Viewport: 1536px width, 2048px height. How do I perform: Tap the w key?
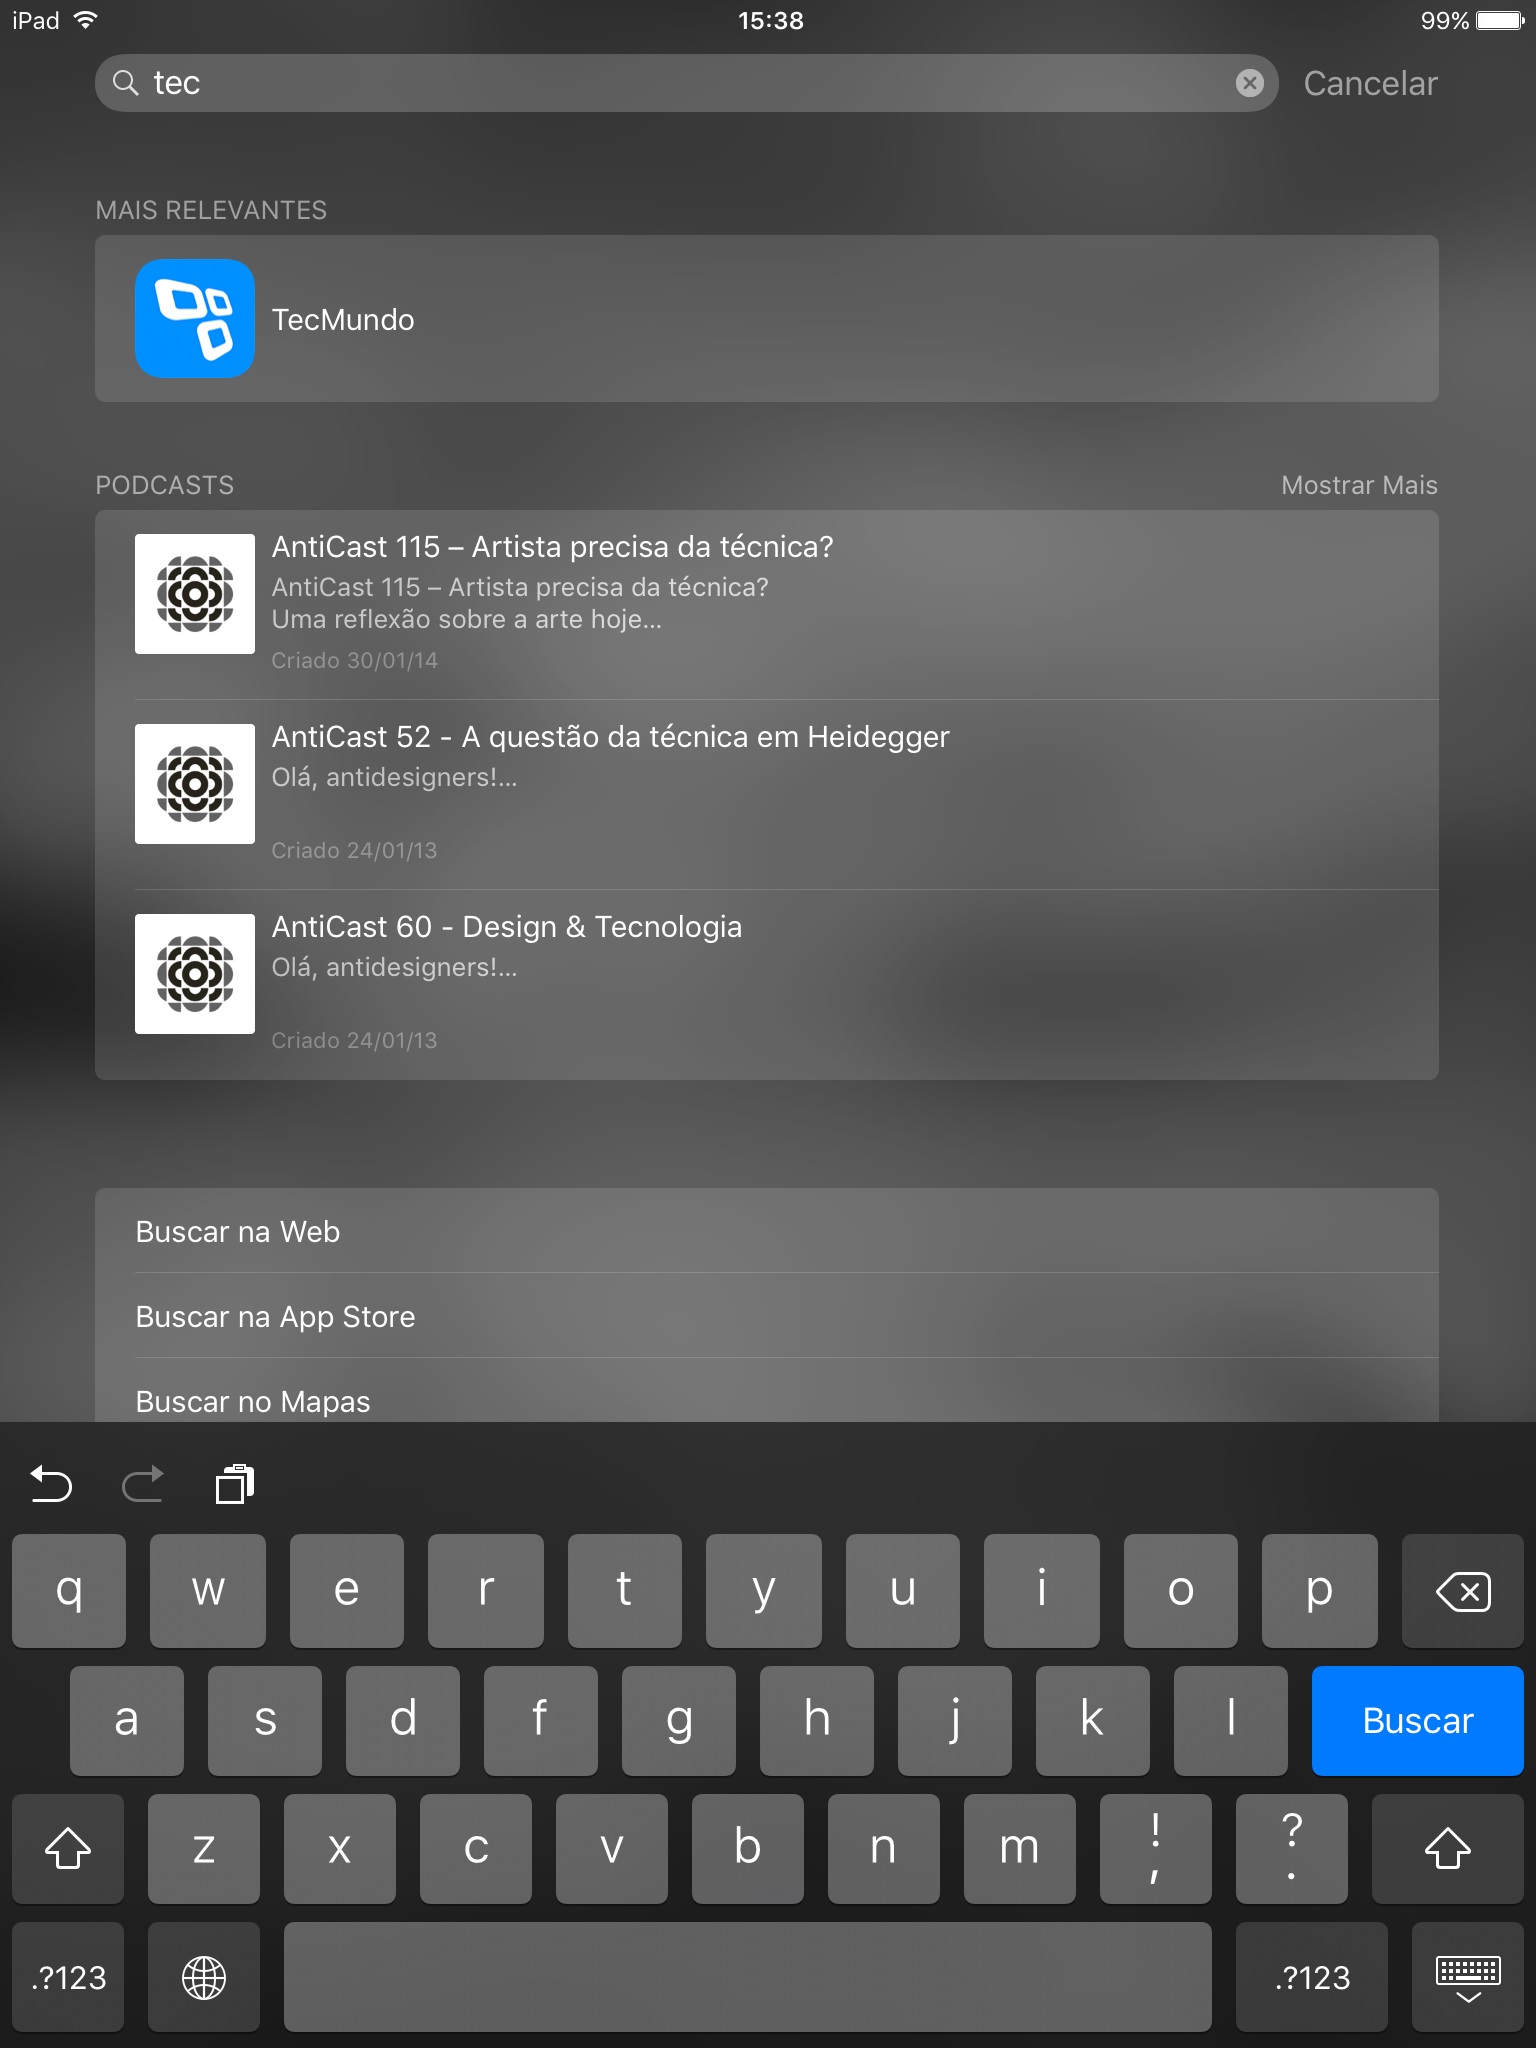tap(208, 1591)
